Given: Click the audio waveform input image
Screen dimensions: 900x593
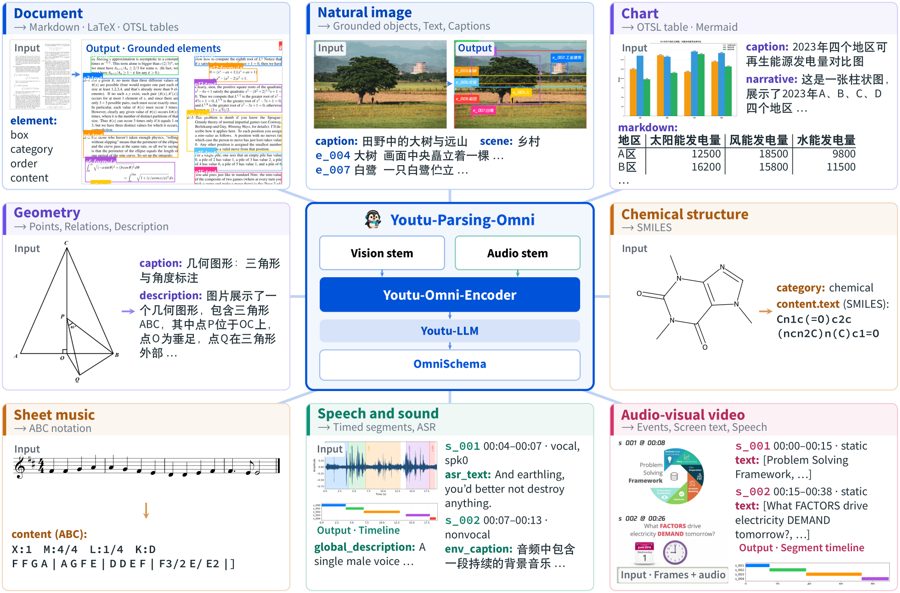Looking at the screenshot, I should pyautogui.click(x=376, y=467).
